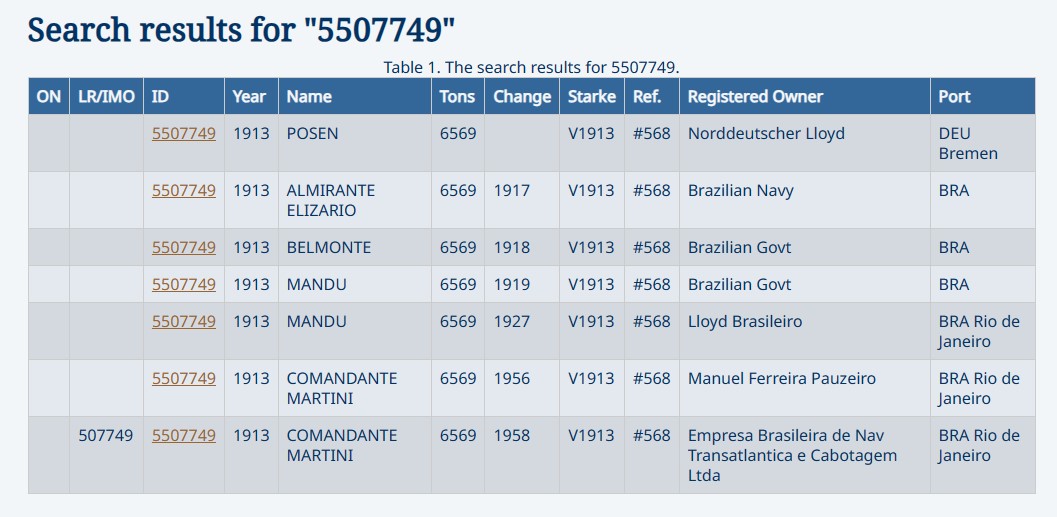The width and height of the screenshot is (1057, 517).
Task: Click the Starke column header
Action: [592, 96]
